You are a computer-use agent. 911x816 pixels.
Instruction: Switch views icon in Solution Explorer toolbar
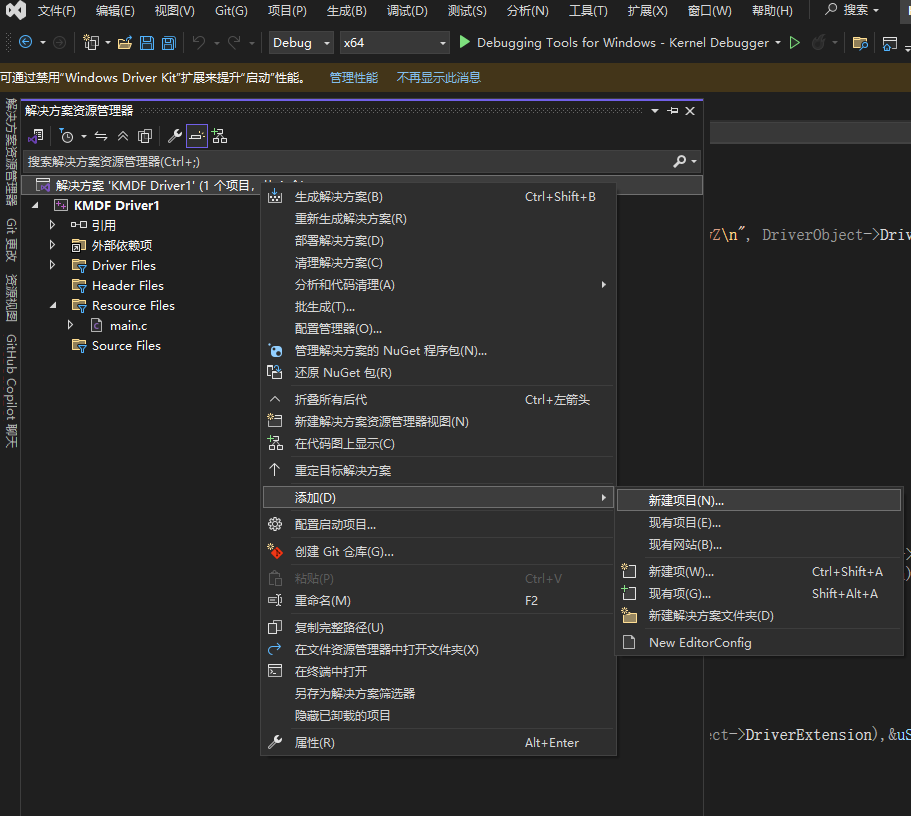36,136
